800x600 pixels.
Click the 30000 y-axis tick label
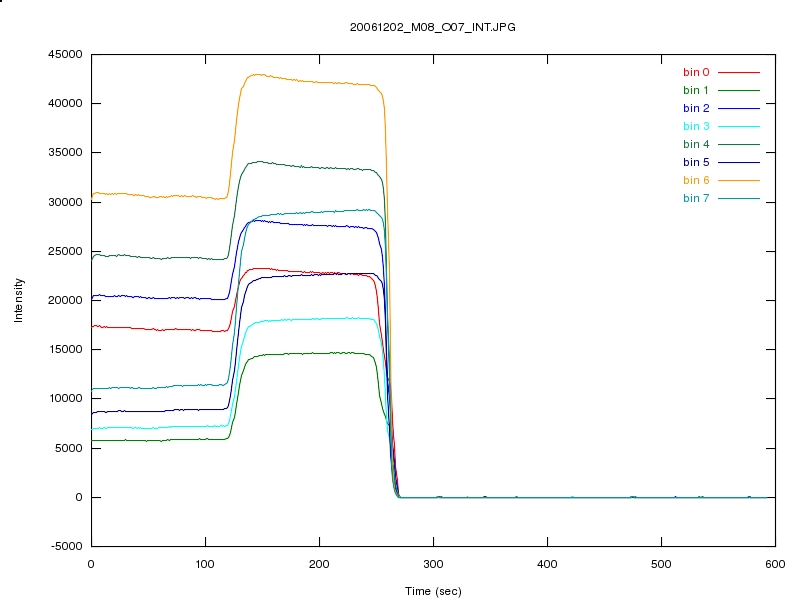click(x=65, y=202)
